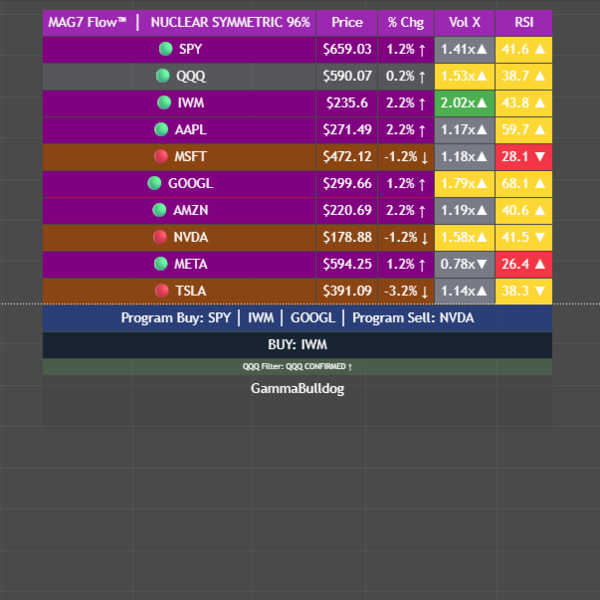Click the $590.07 price cell
The width and height of the screenshot is (600, 600).
(x=347, y=76)
